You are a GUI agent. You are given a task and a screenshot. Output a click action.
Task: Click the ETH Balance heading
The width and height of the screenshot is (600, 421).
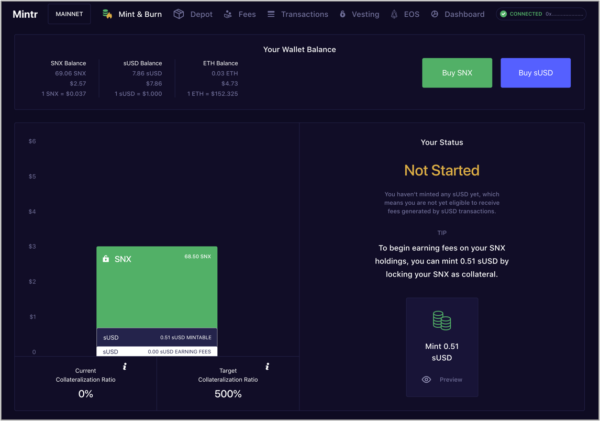pos(220,63)
